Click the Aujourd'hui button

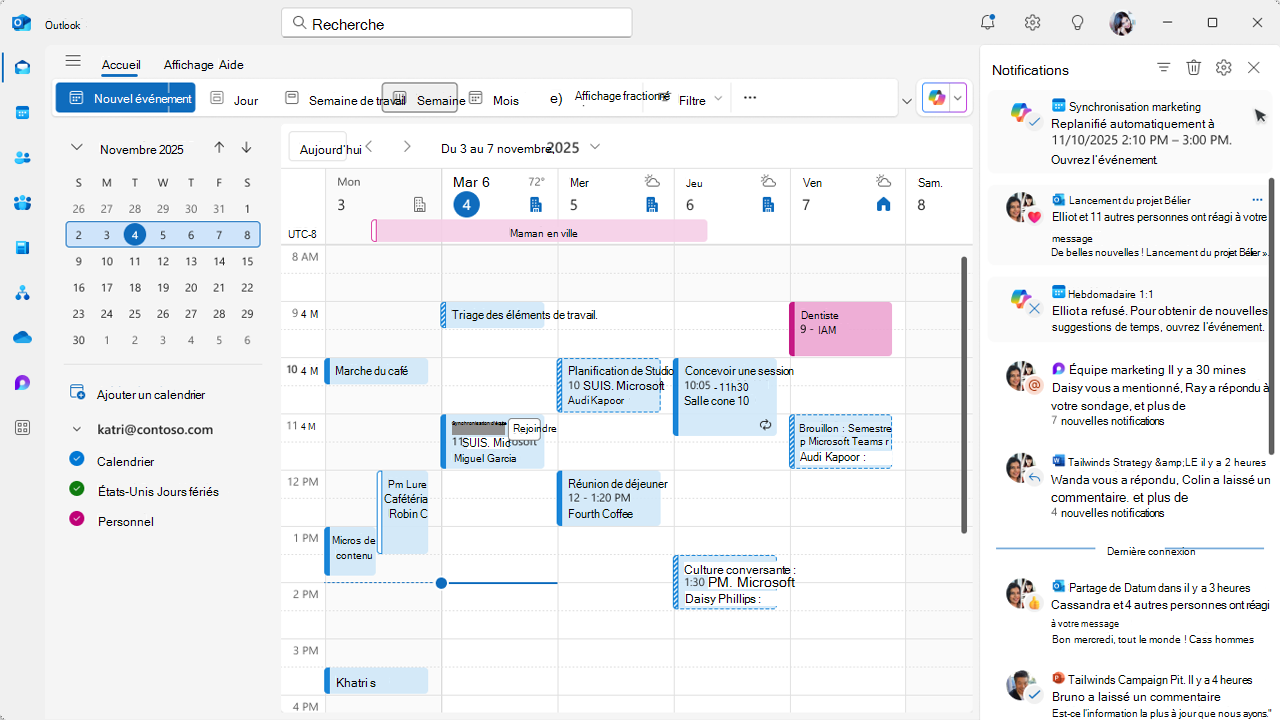318,147
